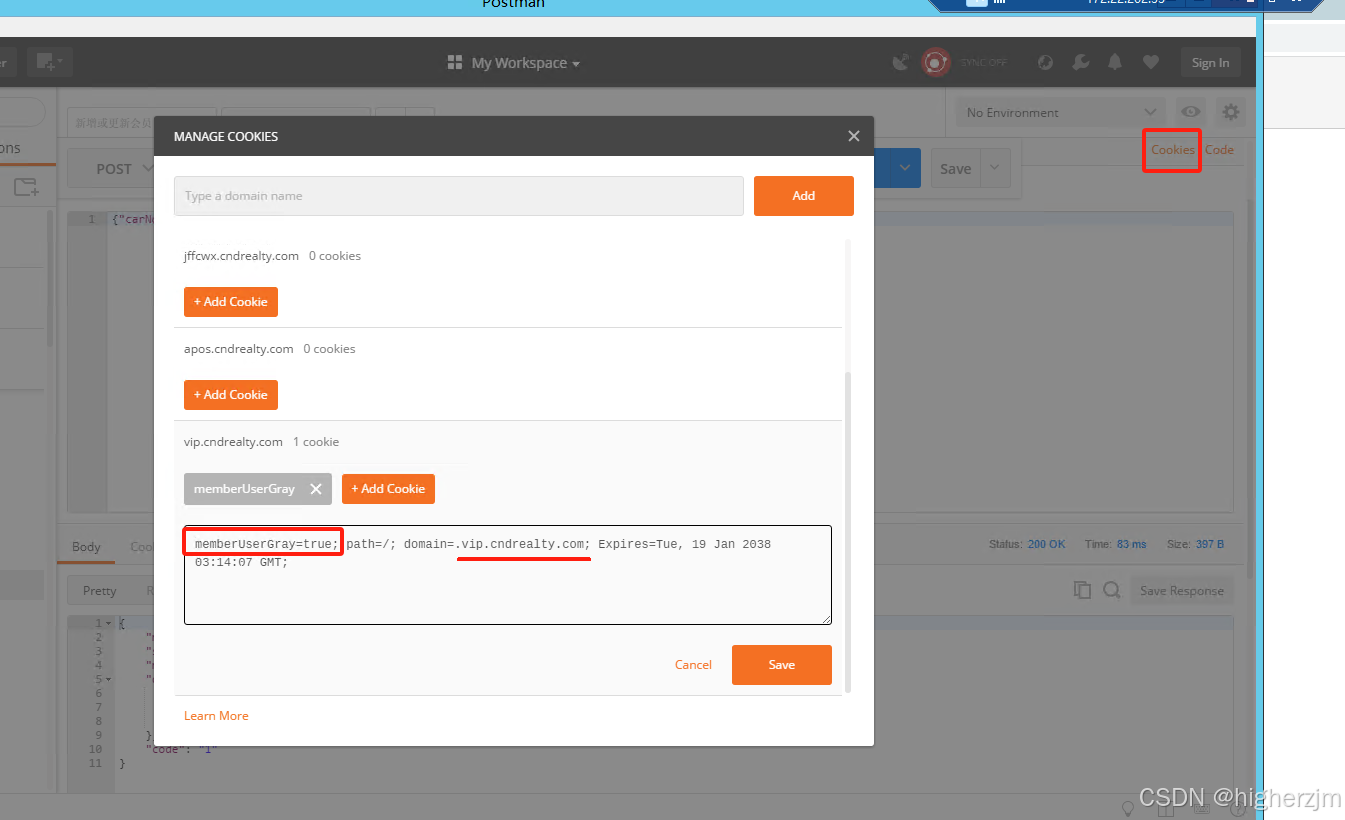Screen dimensions: 1345x820
Task: Expand the Save button dropdown arrow
Action: (994, 169)
